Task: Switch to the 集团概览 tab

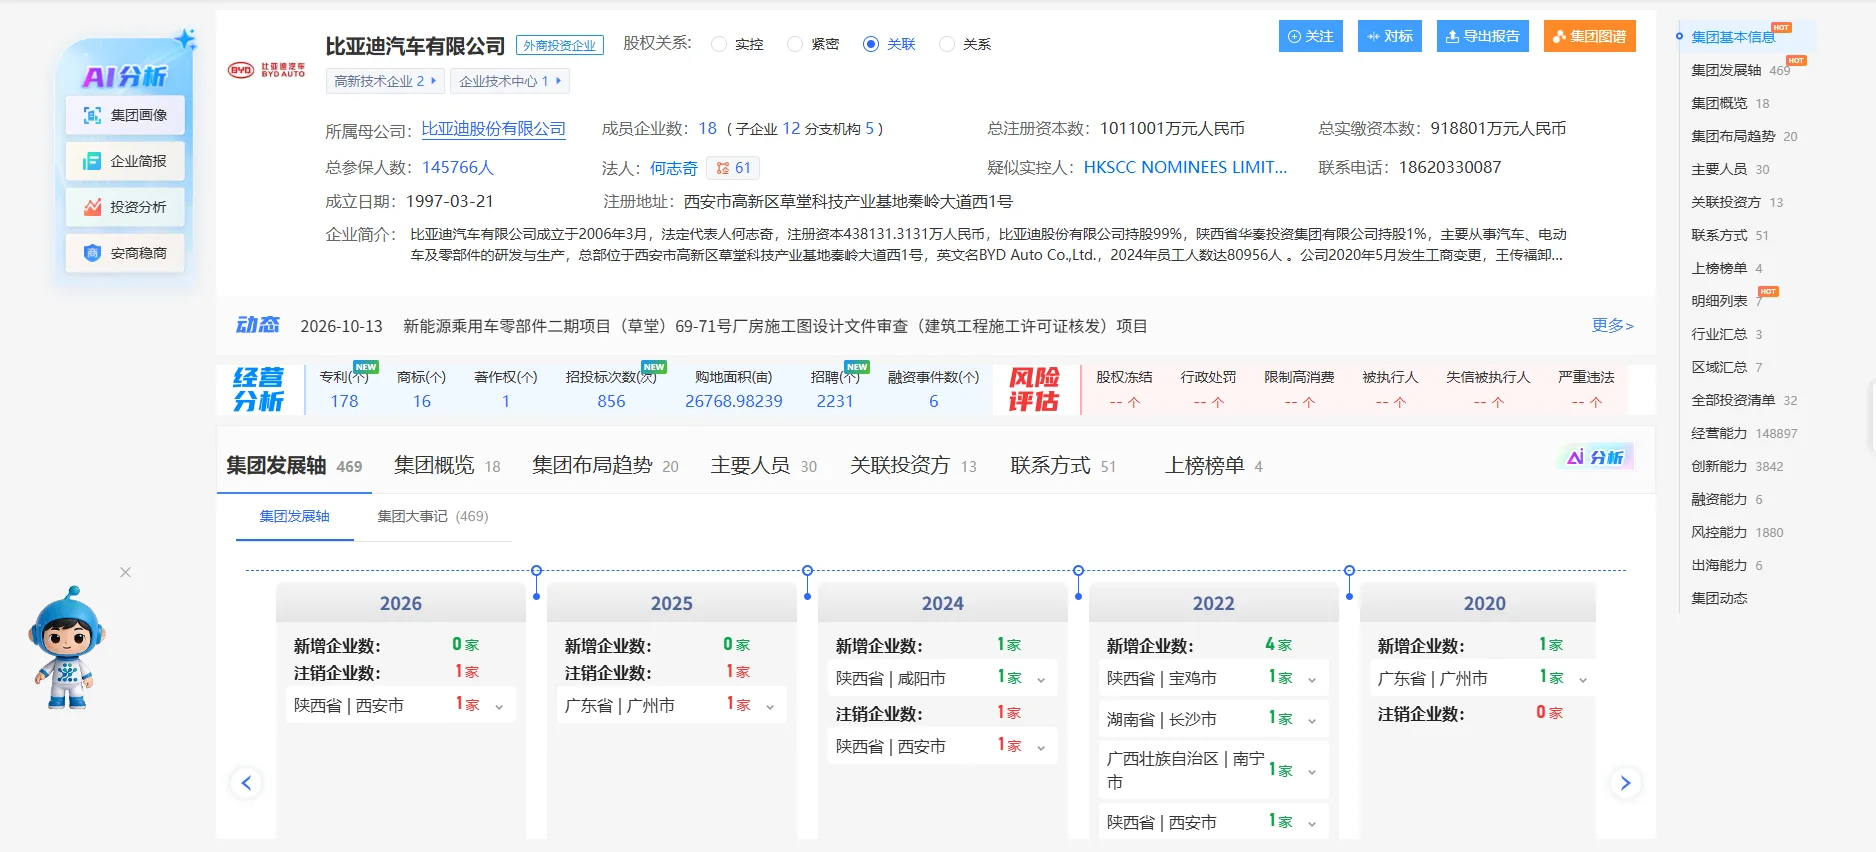Action: [447, 466]
